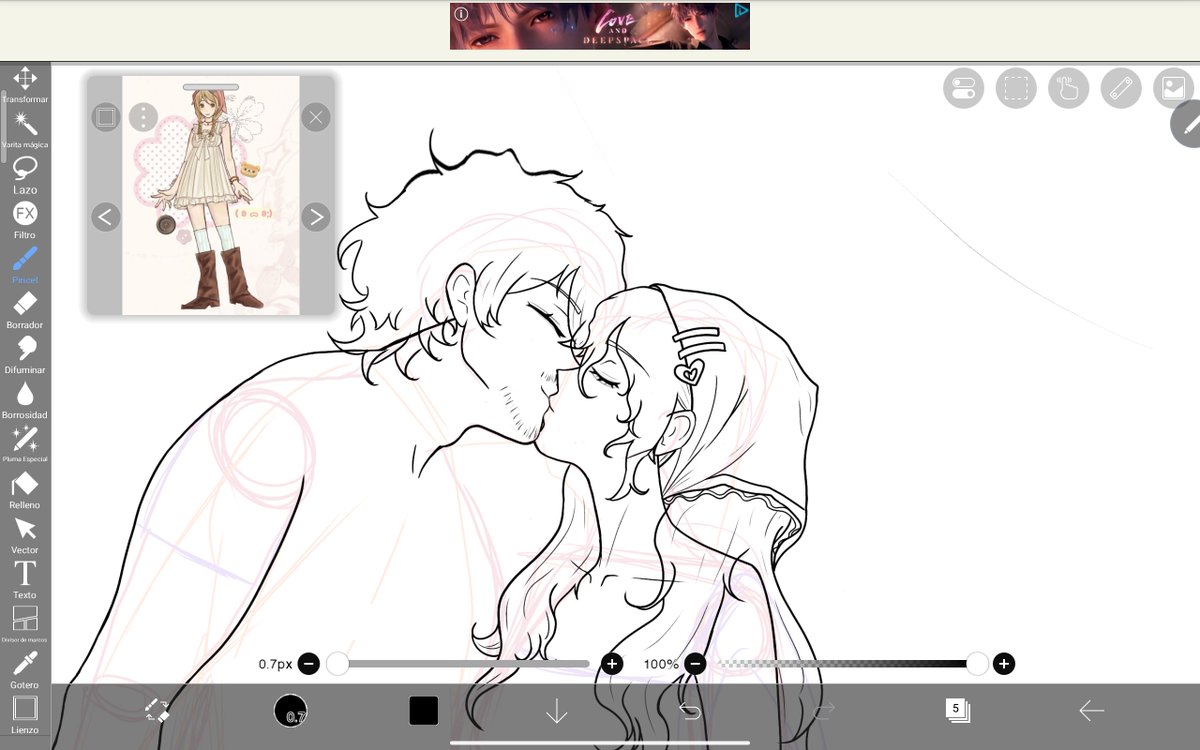This screenshot has width=1200, height=750.
Task: Open reference window three-dot menu
Action: click(x=143, y=118)
